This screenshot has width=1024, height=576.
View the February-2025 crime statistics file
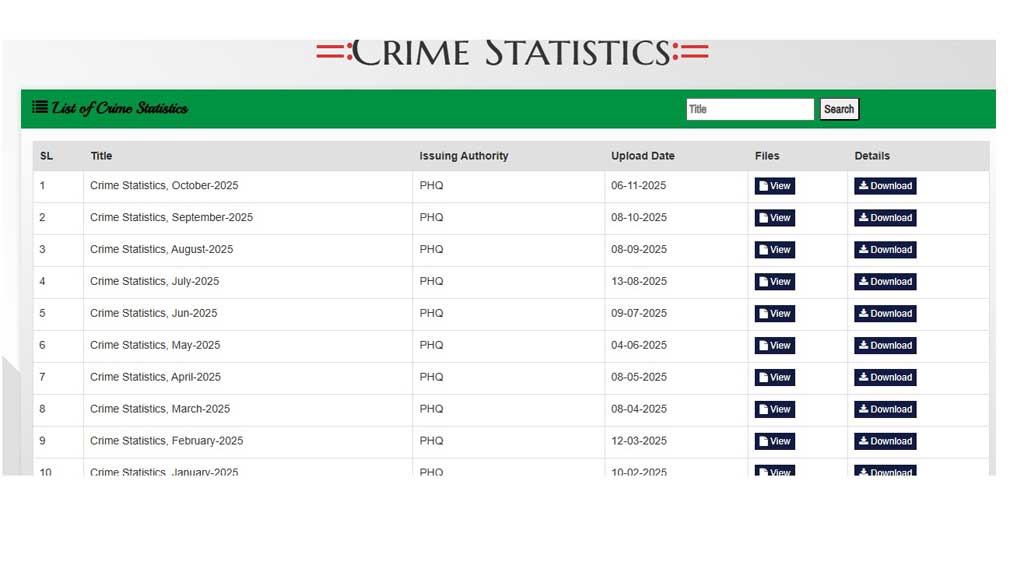point(774,442)
